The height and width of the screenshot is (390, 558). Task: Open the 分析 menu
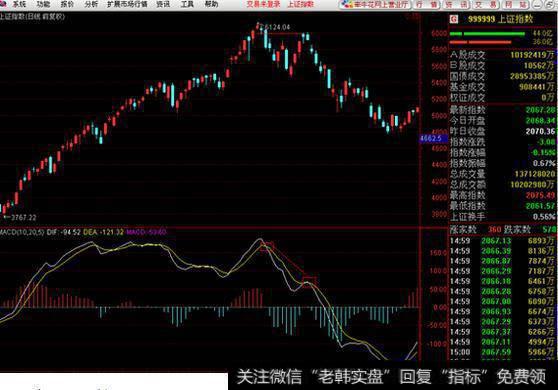point(91,4)
